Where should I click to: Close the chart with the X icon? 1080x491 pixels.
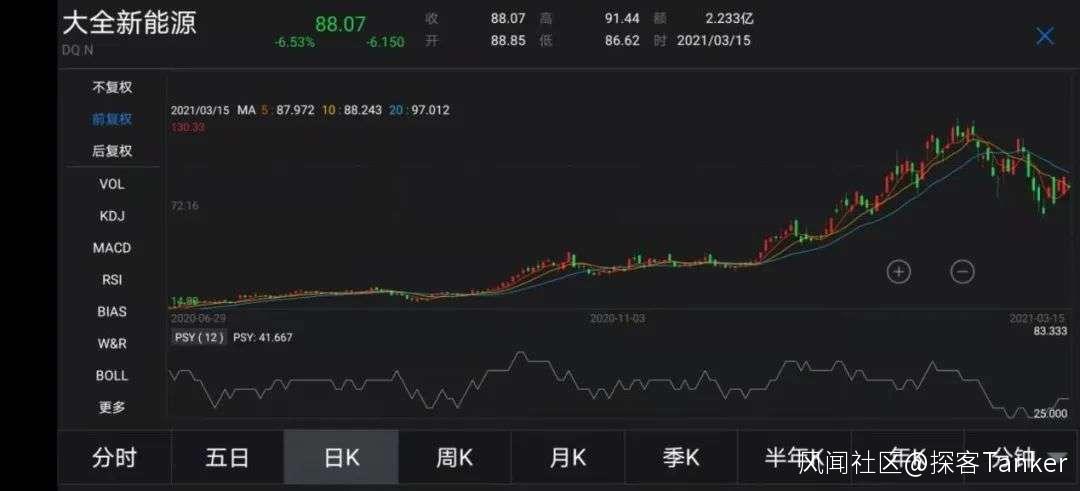click(x=1045, y=36)
